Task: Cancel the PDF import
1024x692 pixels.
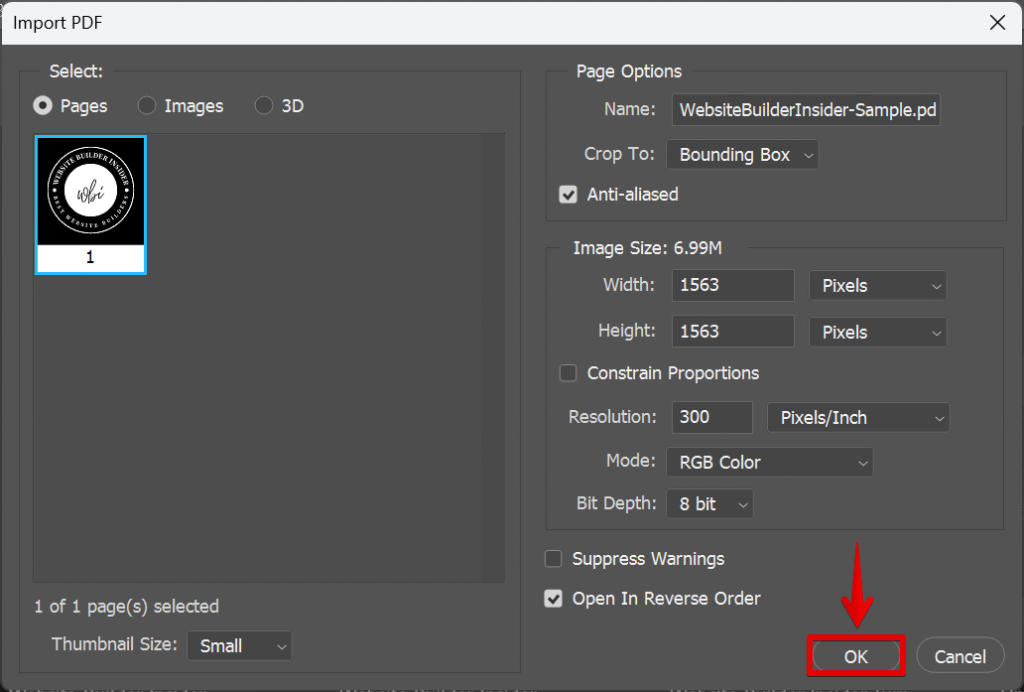Action: pos(959,656)
